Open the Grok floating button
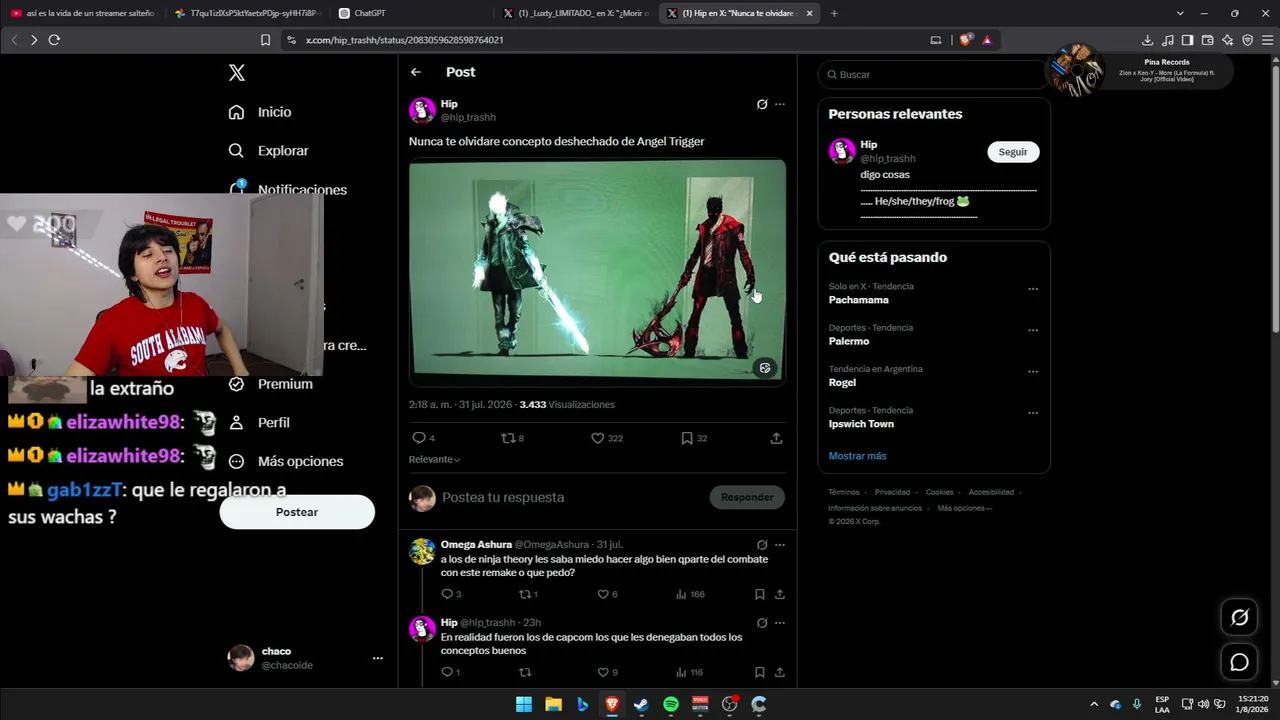The width and height of the screenshot is (1280, 720). click(1239, 617)
